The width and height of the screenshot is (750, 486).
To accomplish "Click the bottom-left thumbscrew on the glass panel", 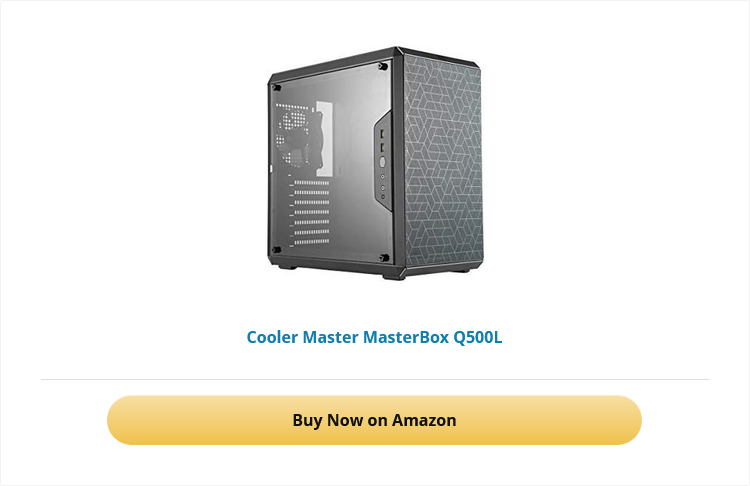I will click(276, 250).
